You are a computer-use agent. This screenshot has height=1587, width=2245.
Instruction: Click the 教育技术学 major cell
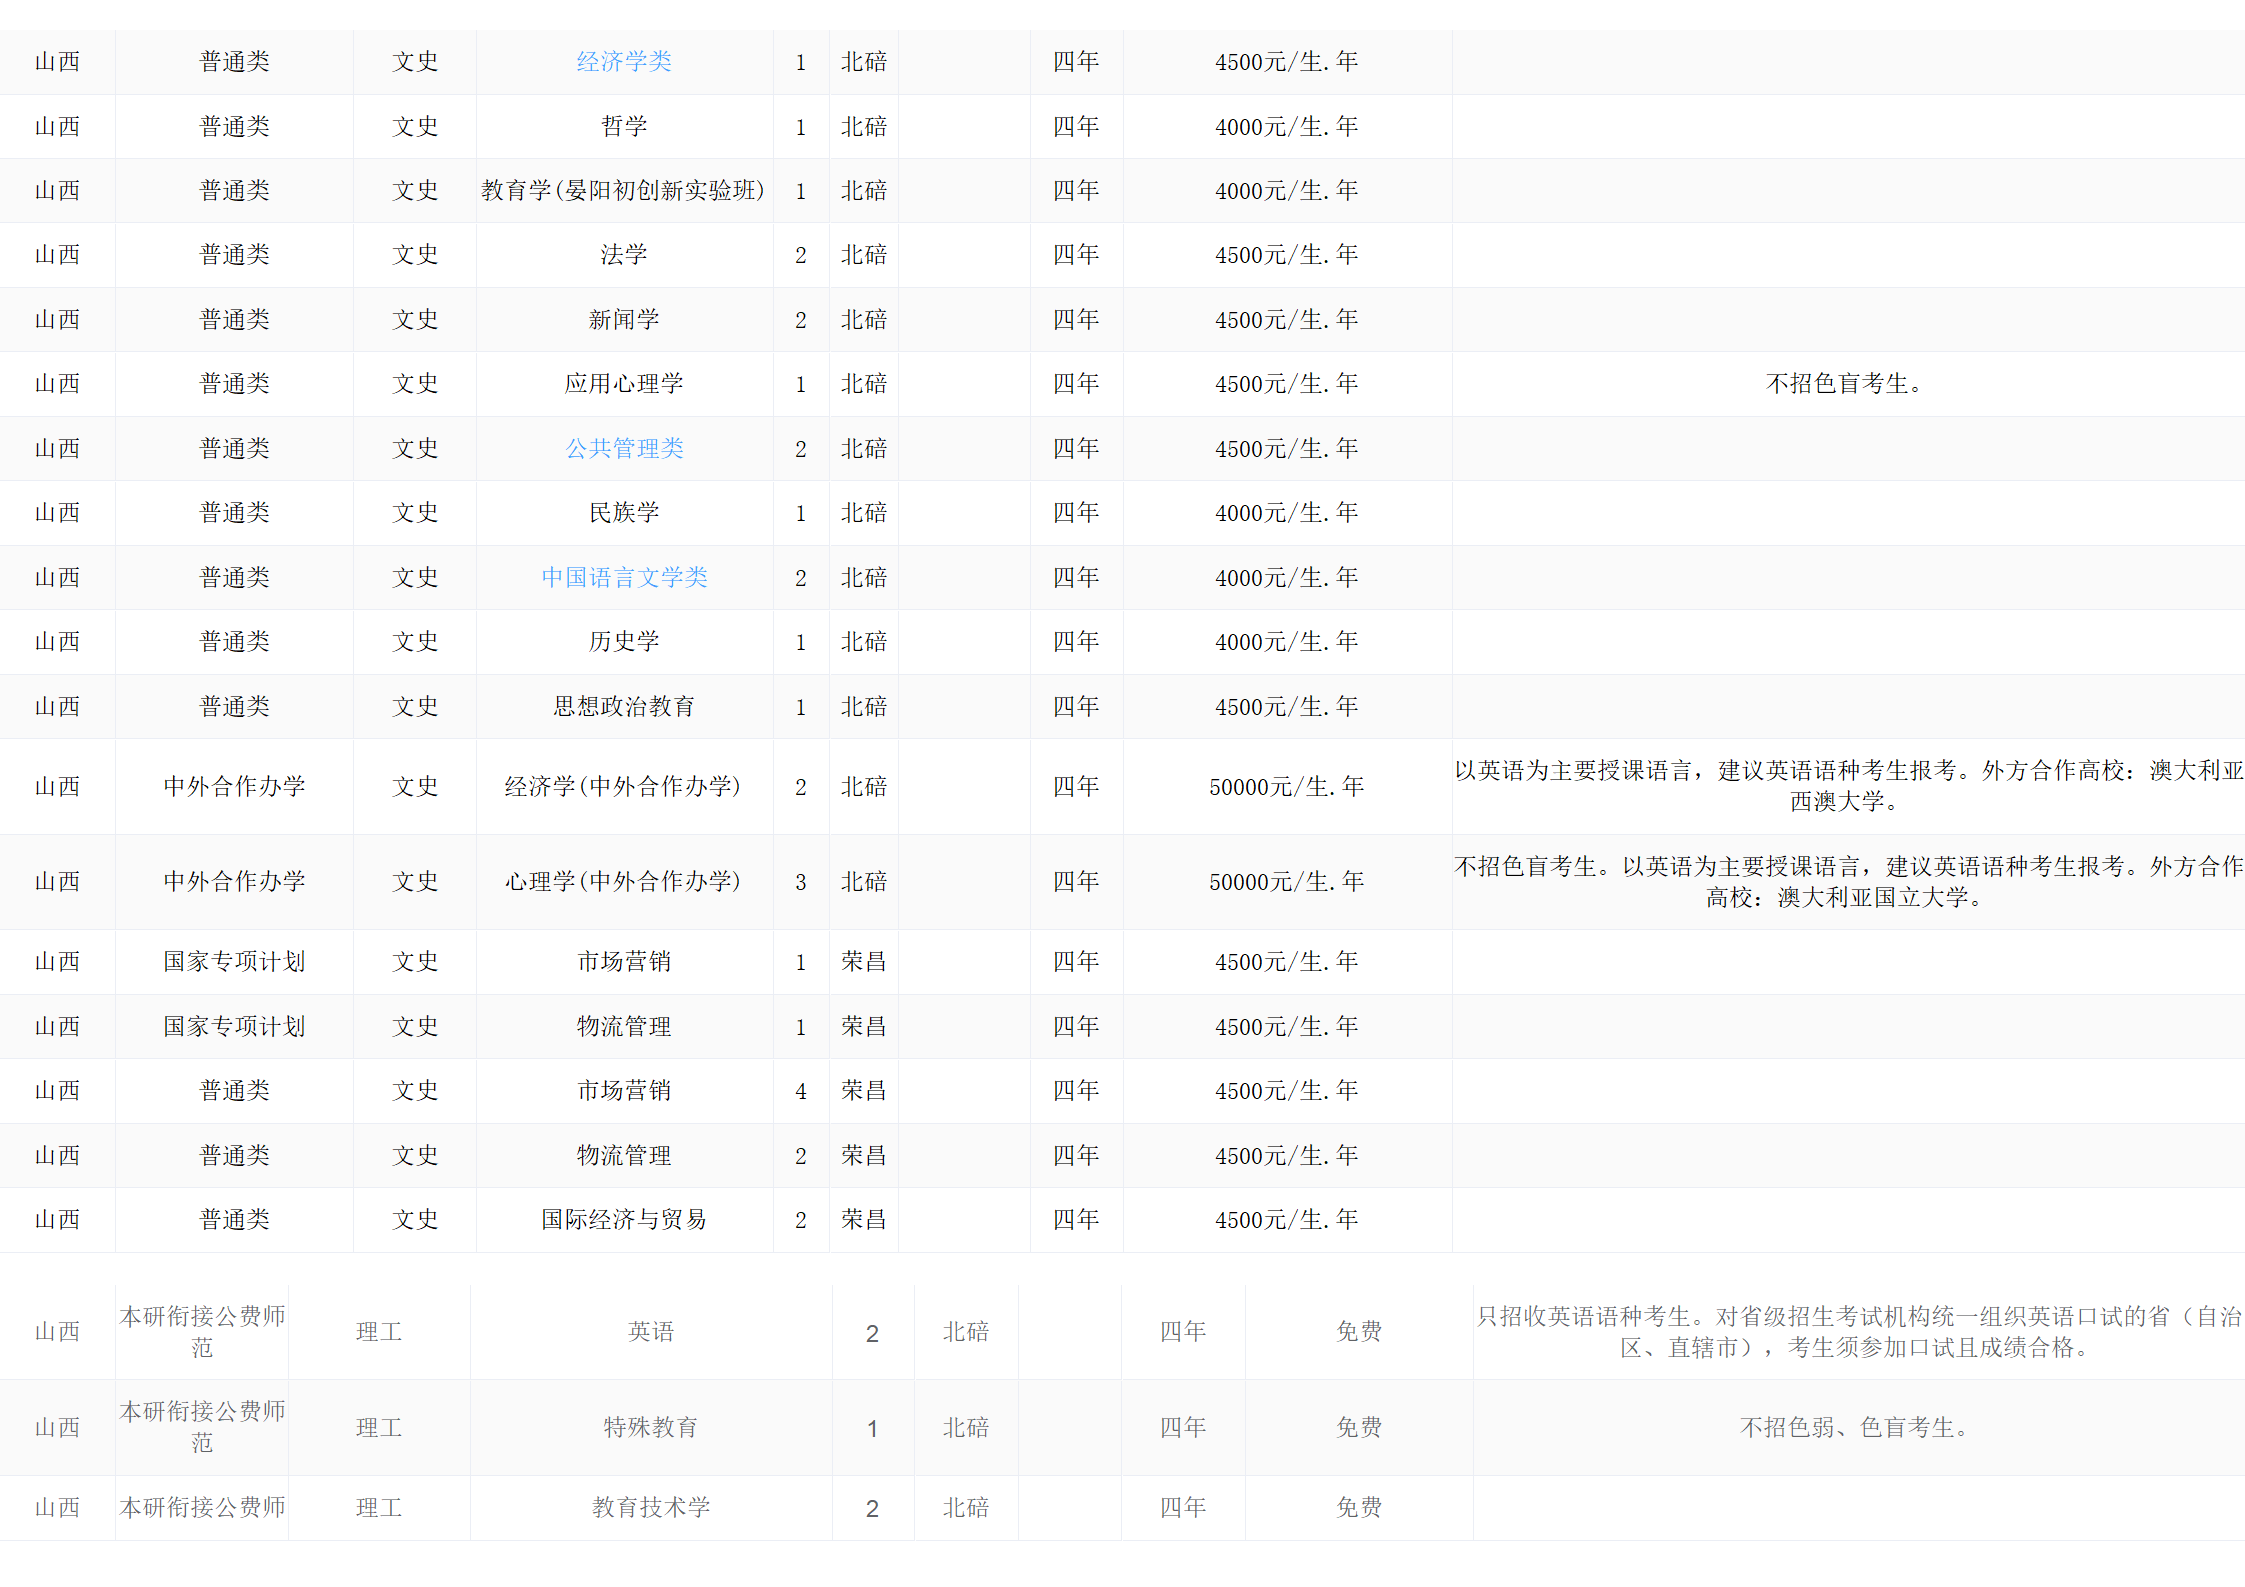click(x=651, y=1508)
